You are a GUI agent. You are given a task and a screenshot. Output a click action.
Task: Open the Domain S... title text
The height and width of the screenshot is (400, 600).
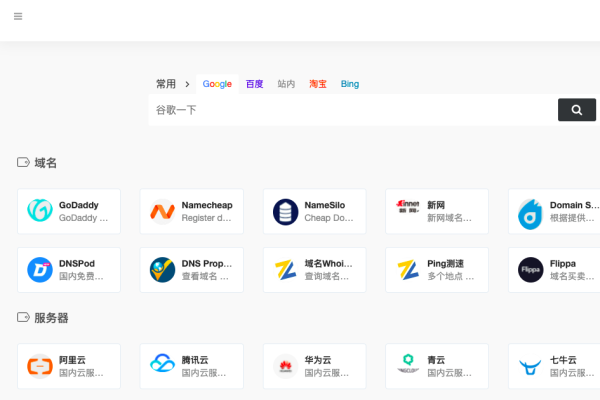click(574, 205)
